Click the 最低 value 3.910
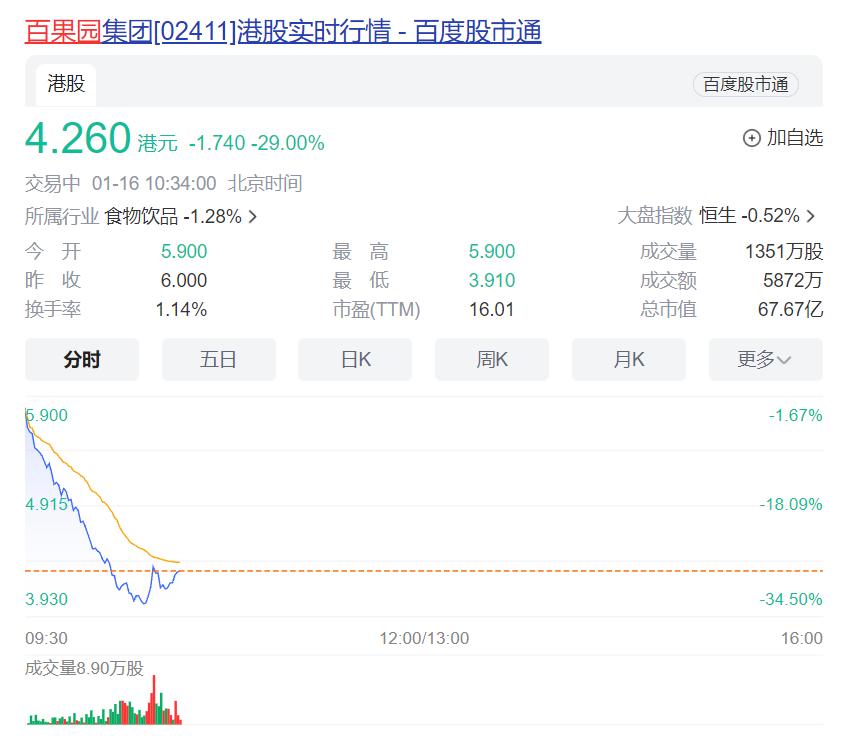 (491, 281)
